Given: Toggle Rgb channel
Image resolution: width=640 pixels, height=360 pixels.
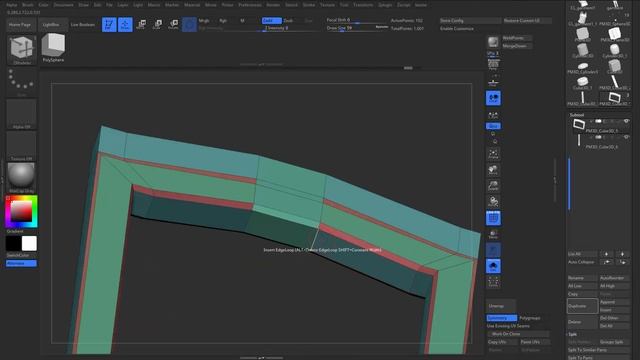Looking at the screenshot, I should pos(223,20).
